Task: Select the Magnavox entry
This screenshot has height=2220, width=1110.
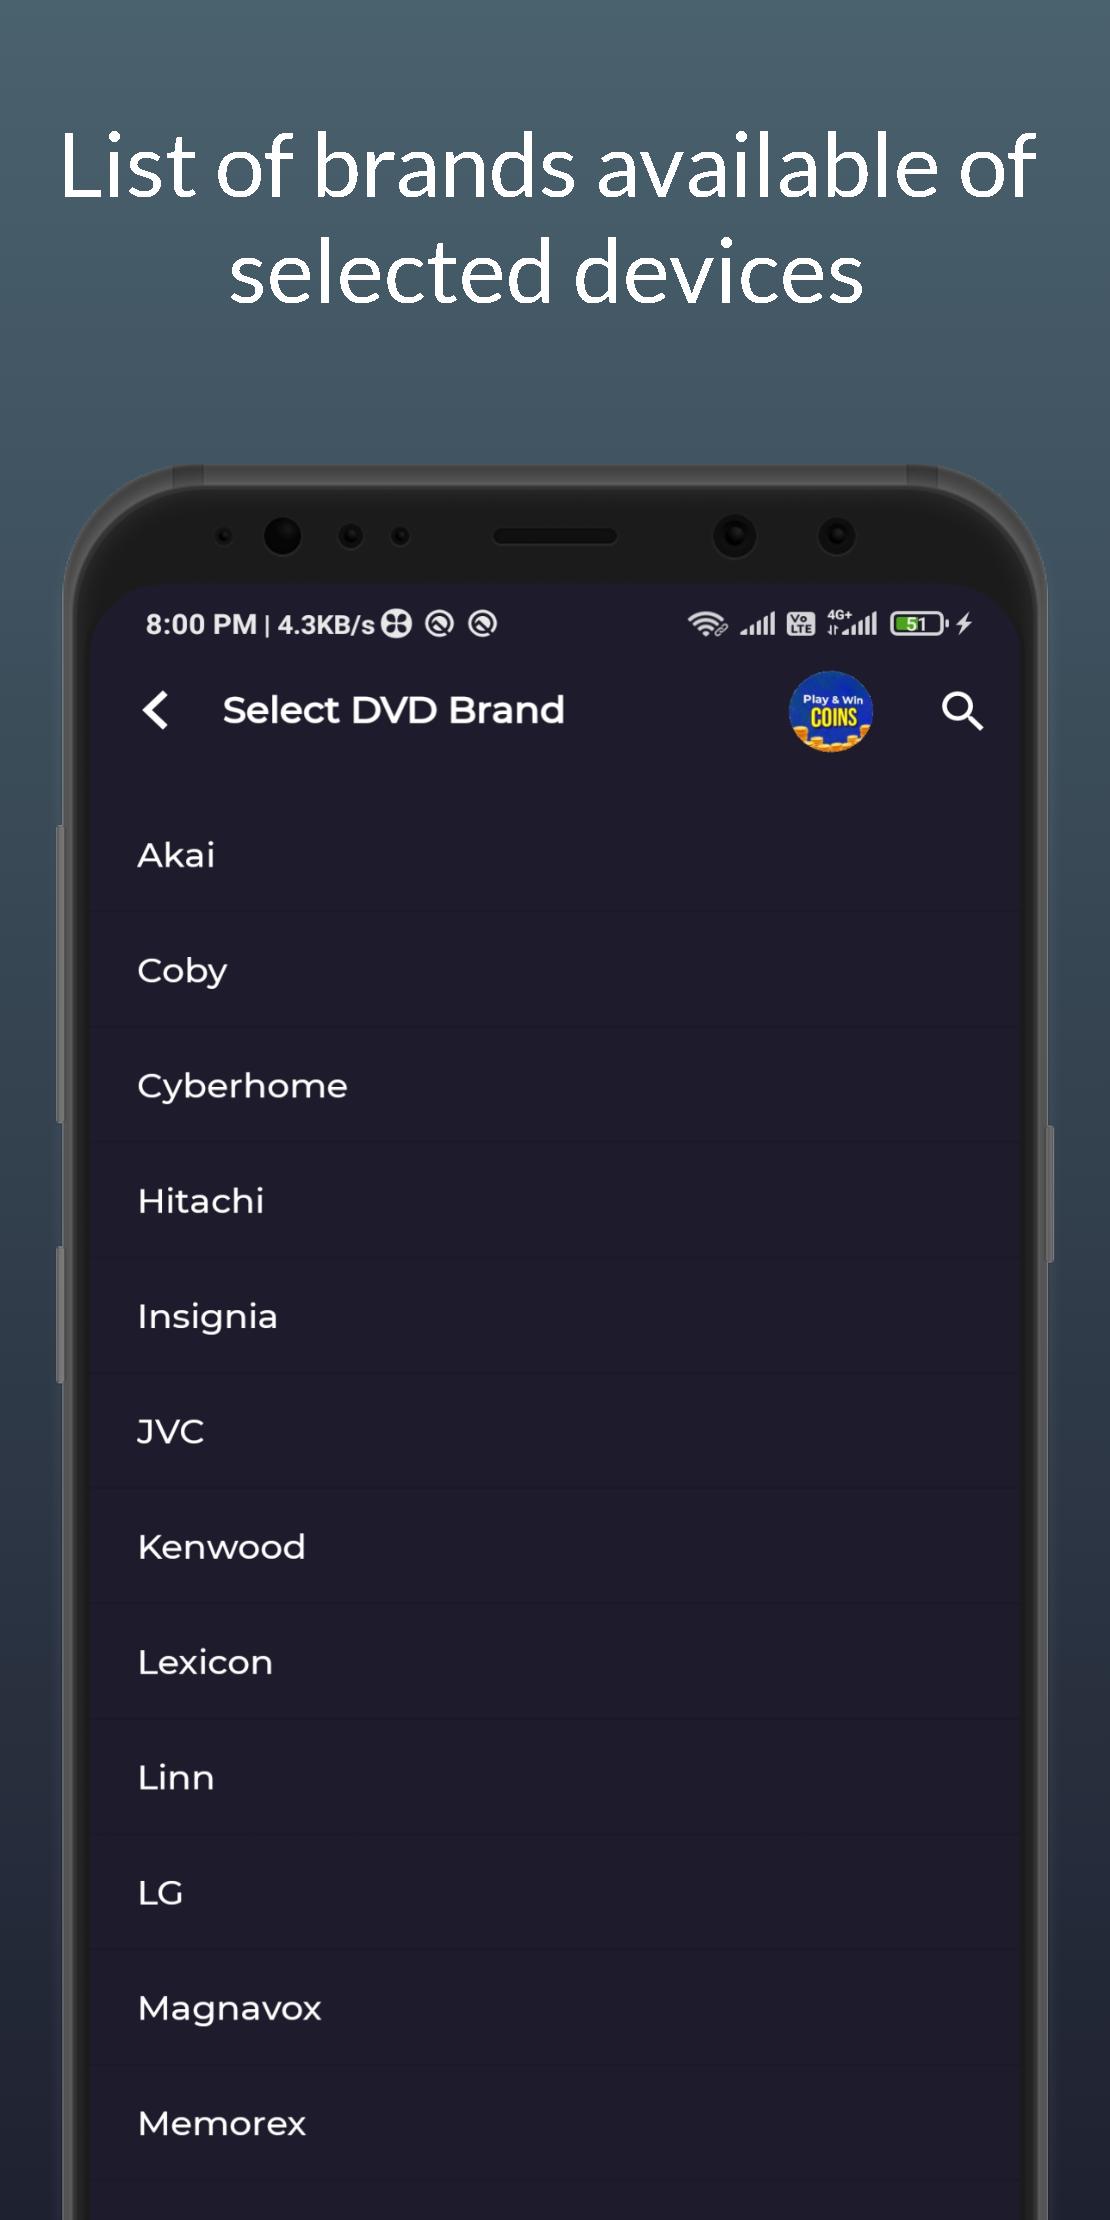Action: coord(555,2008)
